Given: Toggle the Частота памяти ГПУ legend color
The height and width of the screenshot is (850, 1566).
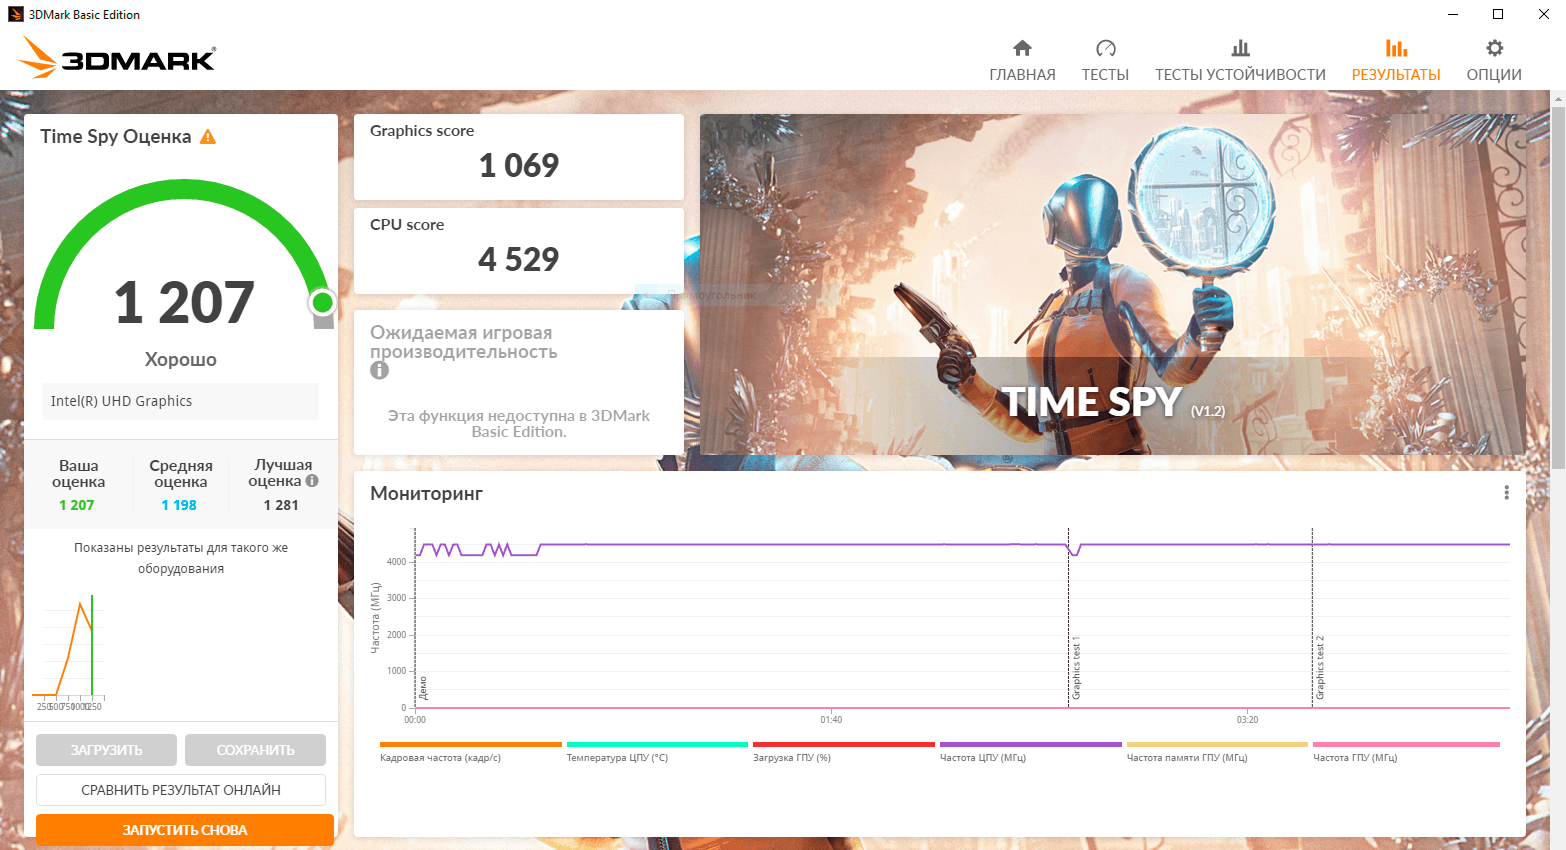Looking at the screenshot, I should coord(1217,744).
